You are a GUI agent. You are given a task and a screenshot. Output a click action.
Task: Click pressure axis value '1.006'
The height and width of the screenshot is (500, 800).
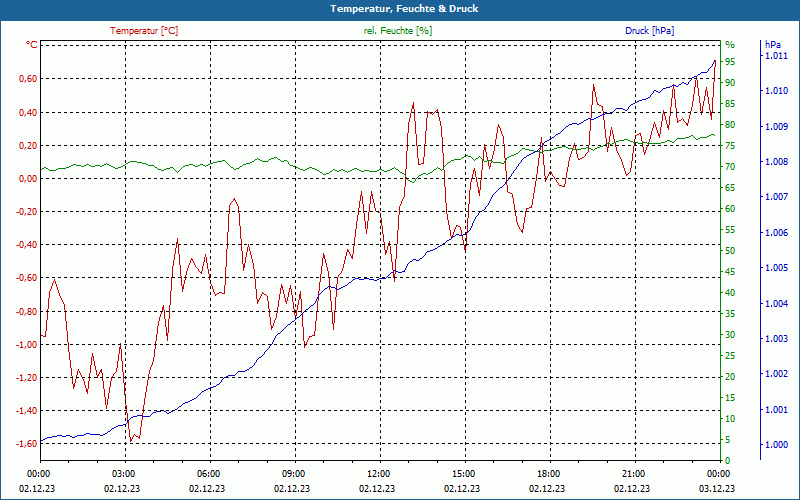pyautogui.click(x=777, y=233)
